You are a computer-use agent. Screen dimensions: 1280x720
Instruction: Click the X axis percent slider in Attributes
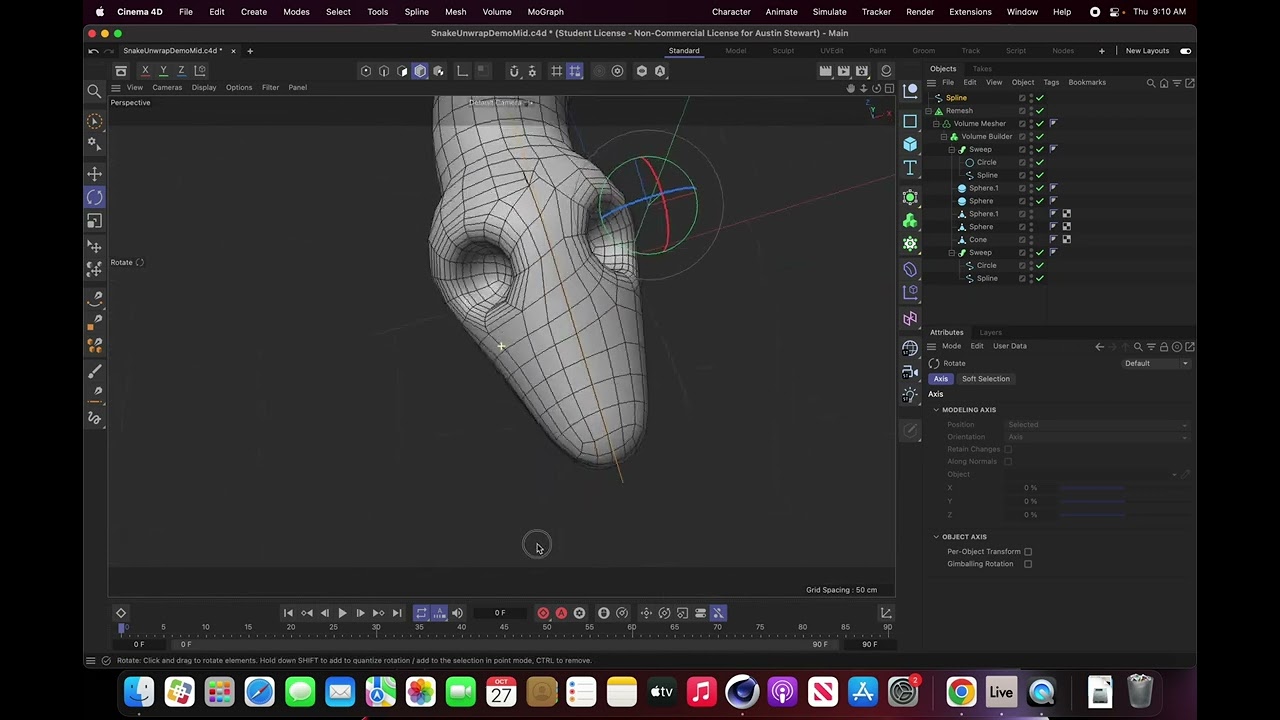1123,488
